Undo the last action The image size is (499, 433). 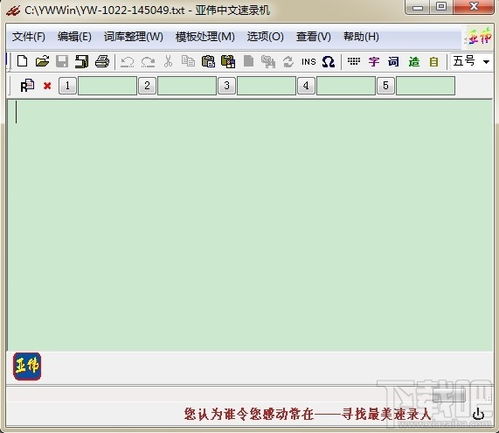pos(127,62)
